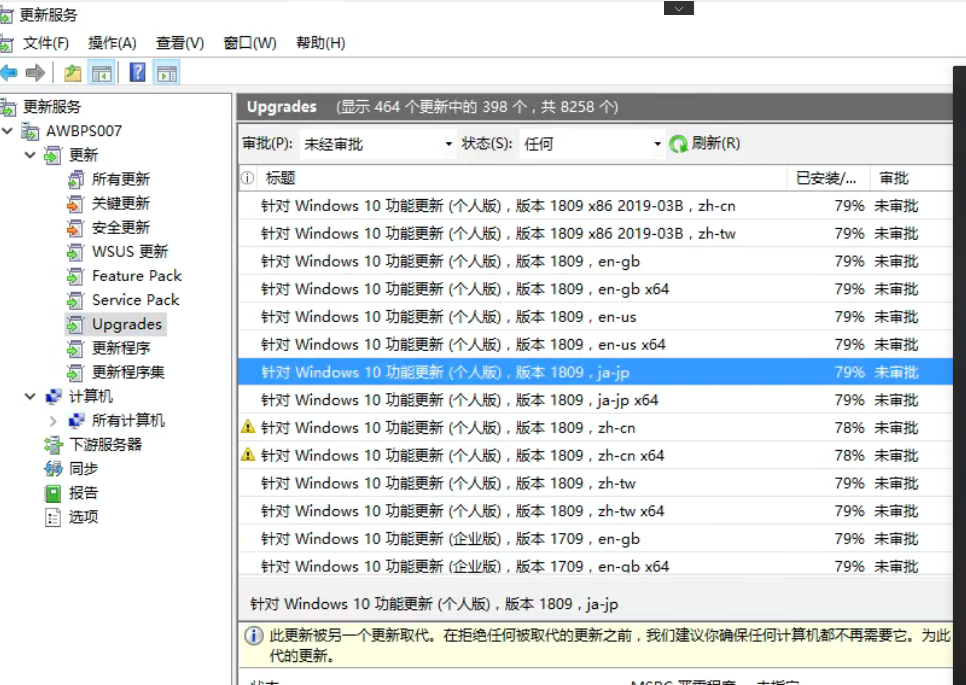Click the WSUS 更新 node icon
The width and height of the screenshot is (966, 685).
pyautogui.click(x=75, y=252)
